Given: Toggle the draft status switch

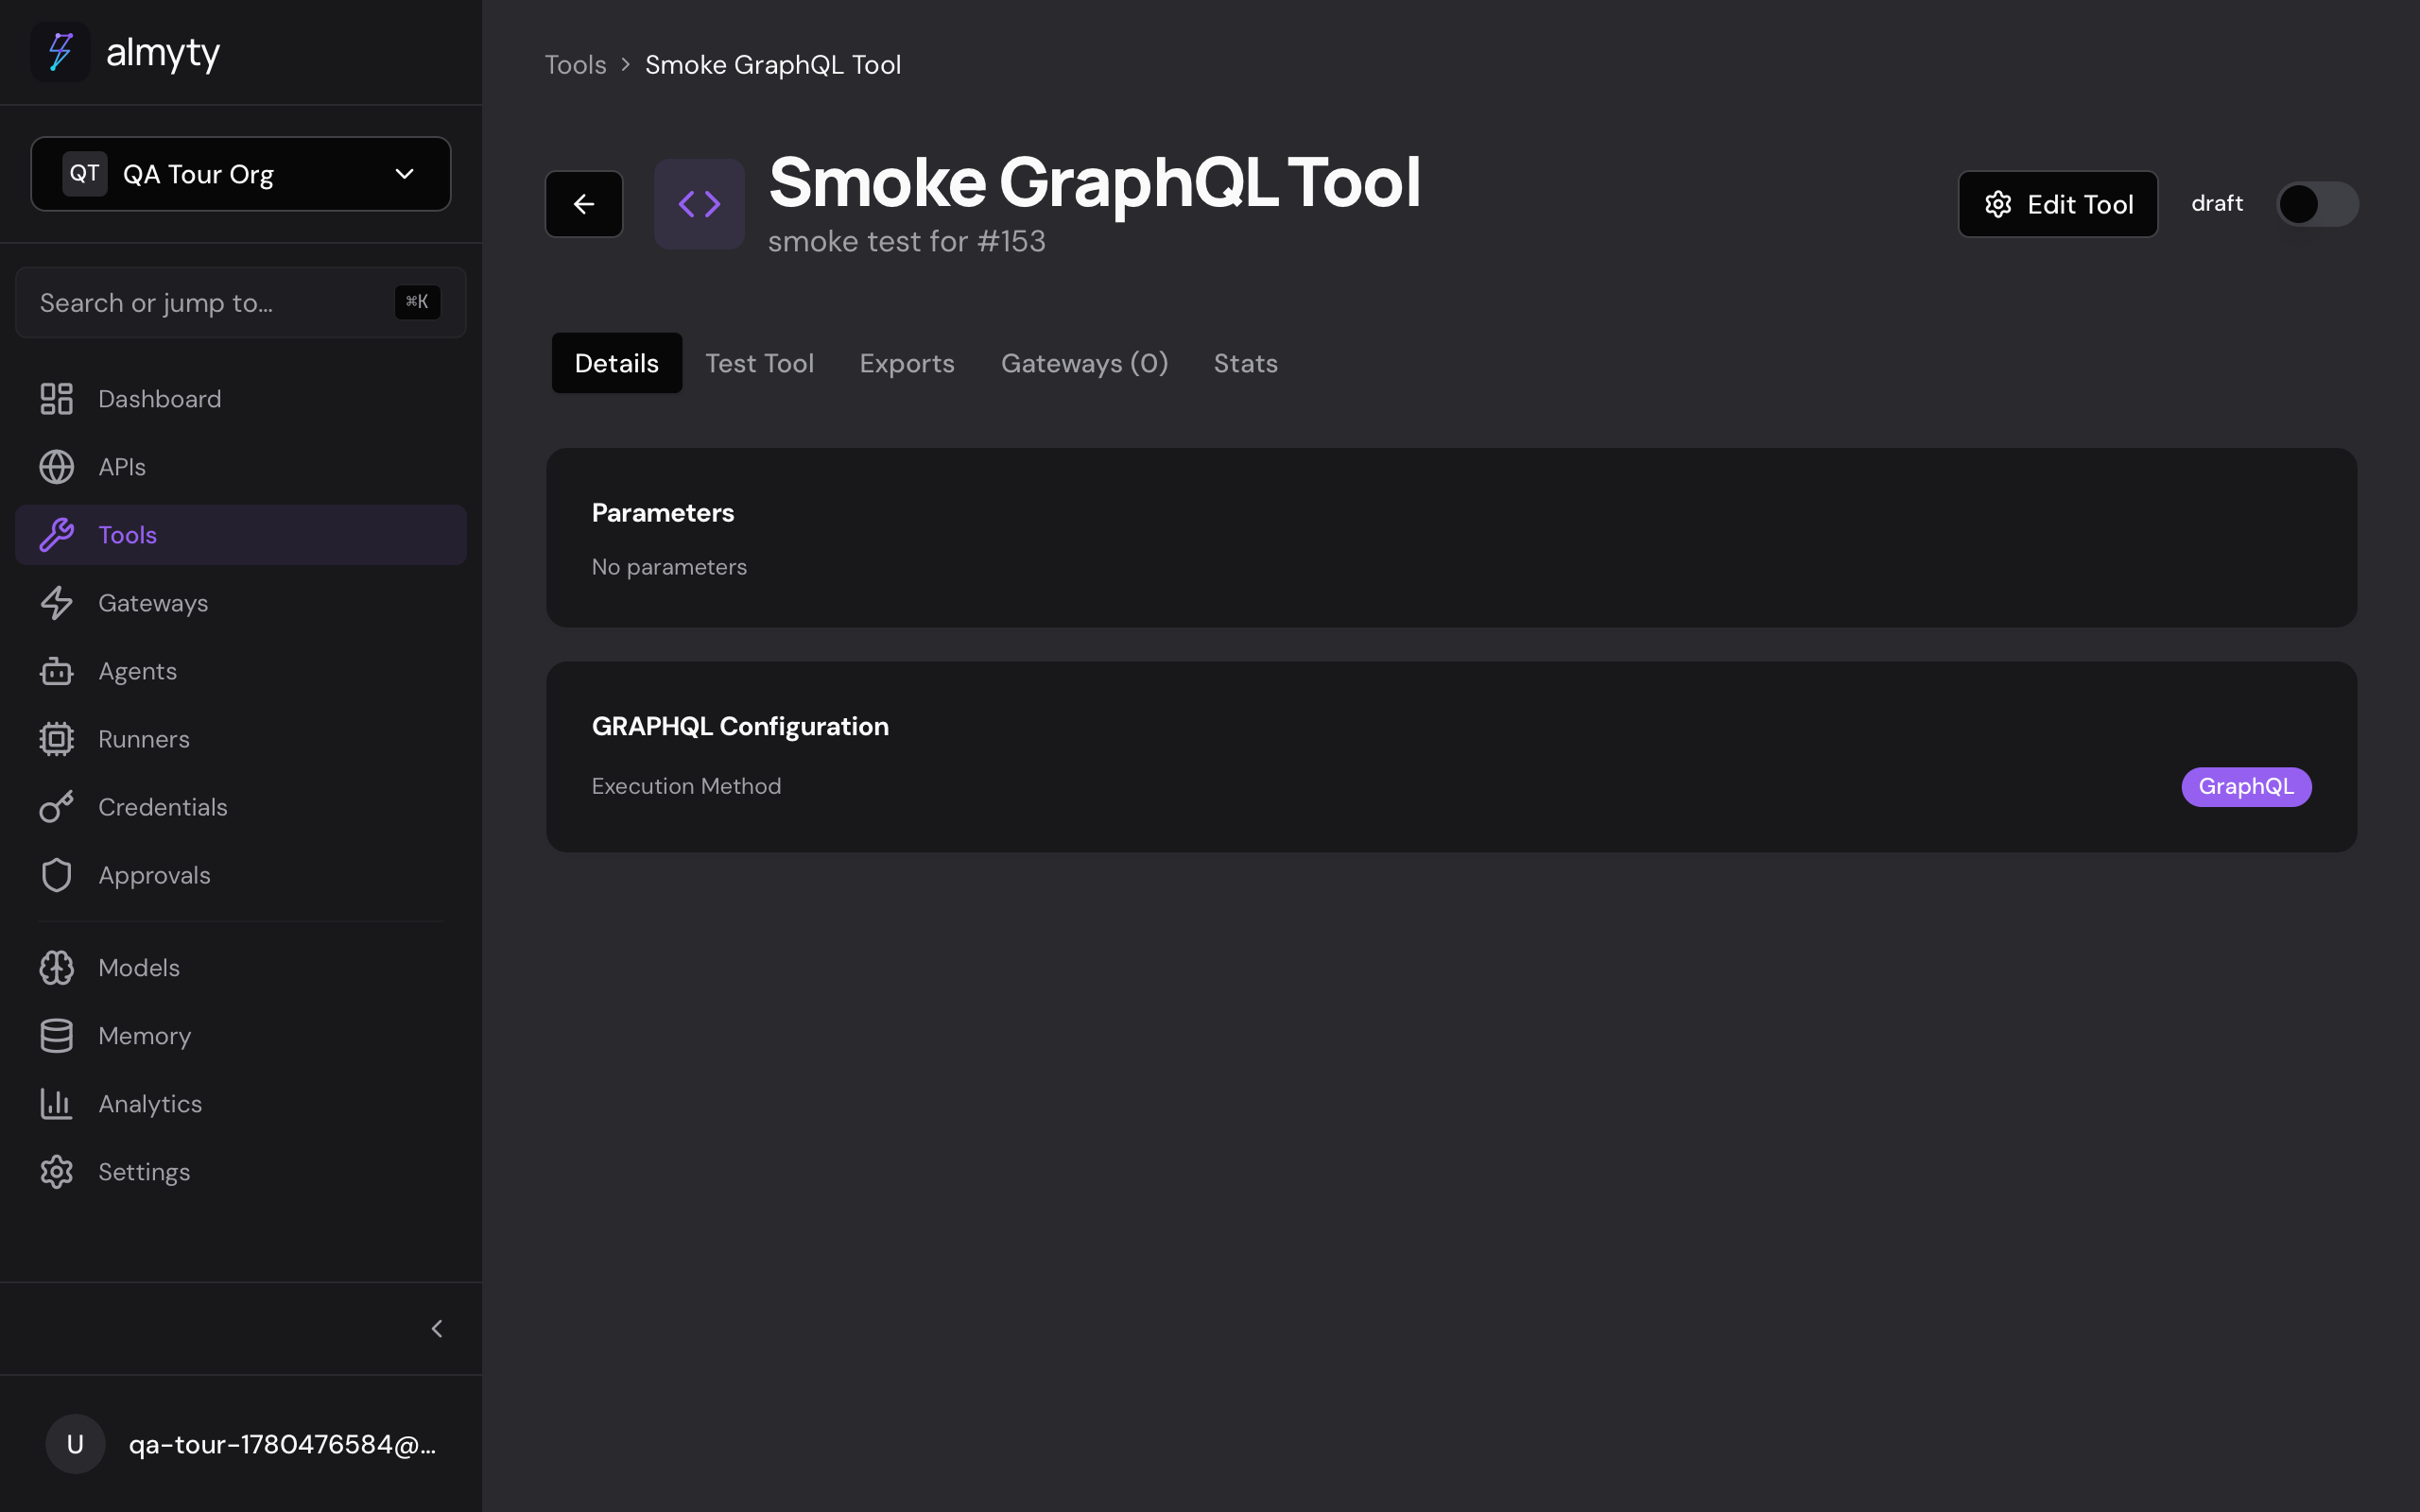Looking at the screenshot, I should point(2317,204).
